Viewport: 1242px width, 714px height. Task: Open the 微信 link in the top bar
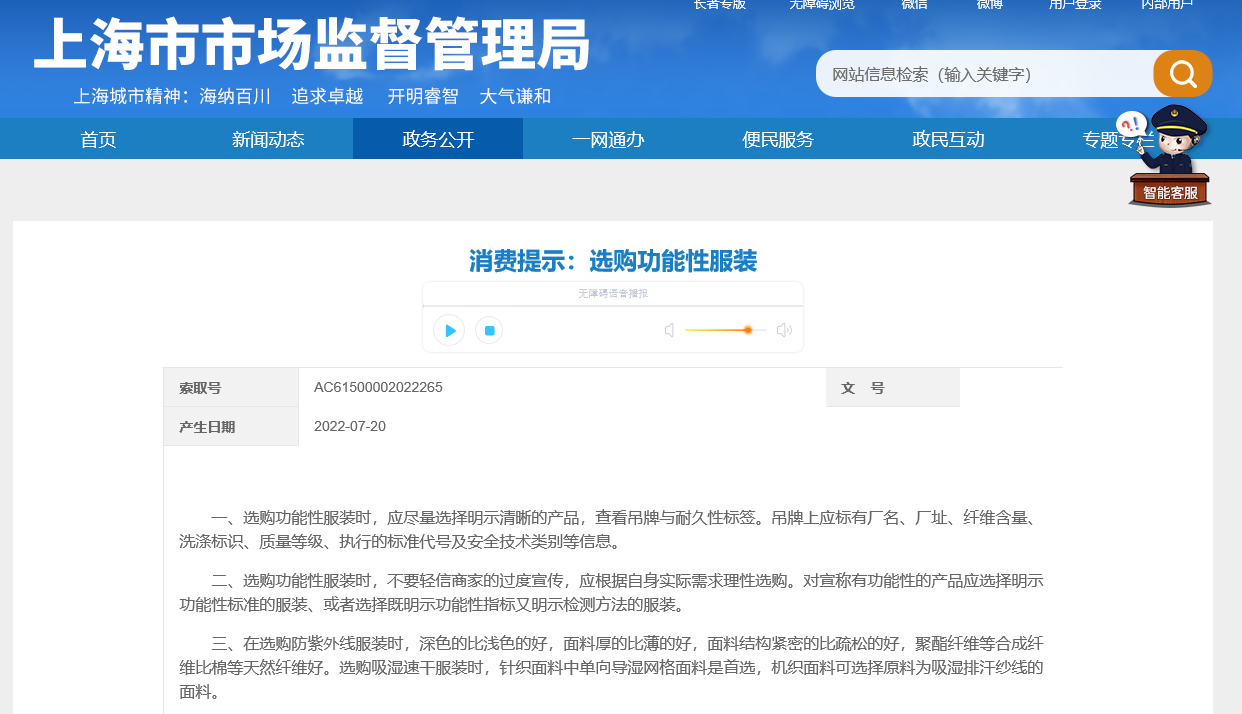pyautogui.click(x=914, y=5)
